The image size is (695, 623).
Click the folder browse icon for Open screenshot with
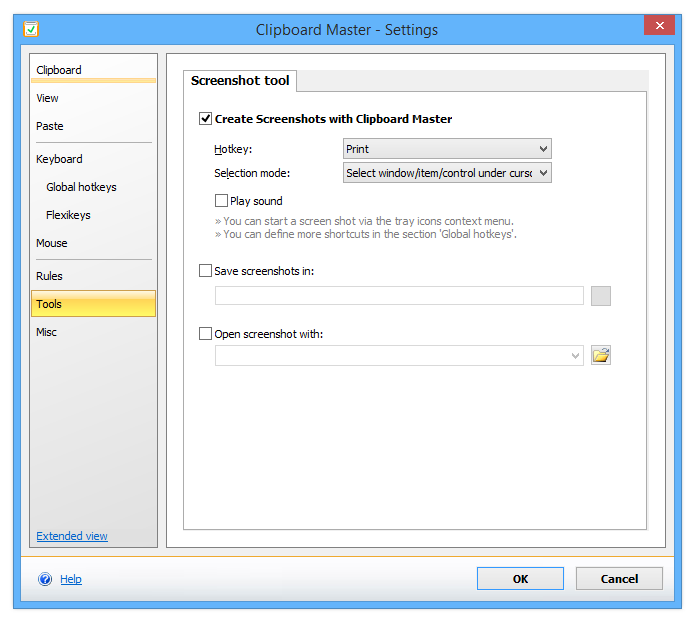tap(601, 355)
